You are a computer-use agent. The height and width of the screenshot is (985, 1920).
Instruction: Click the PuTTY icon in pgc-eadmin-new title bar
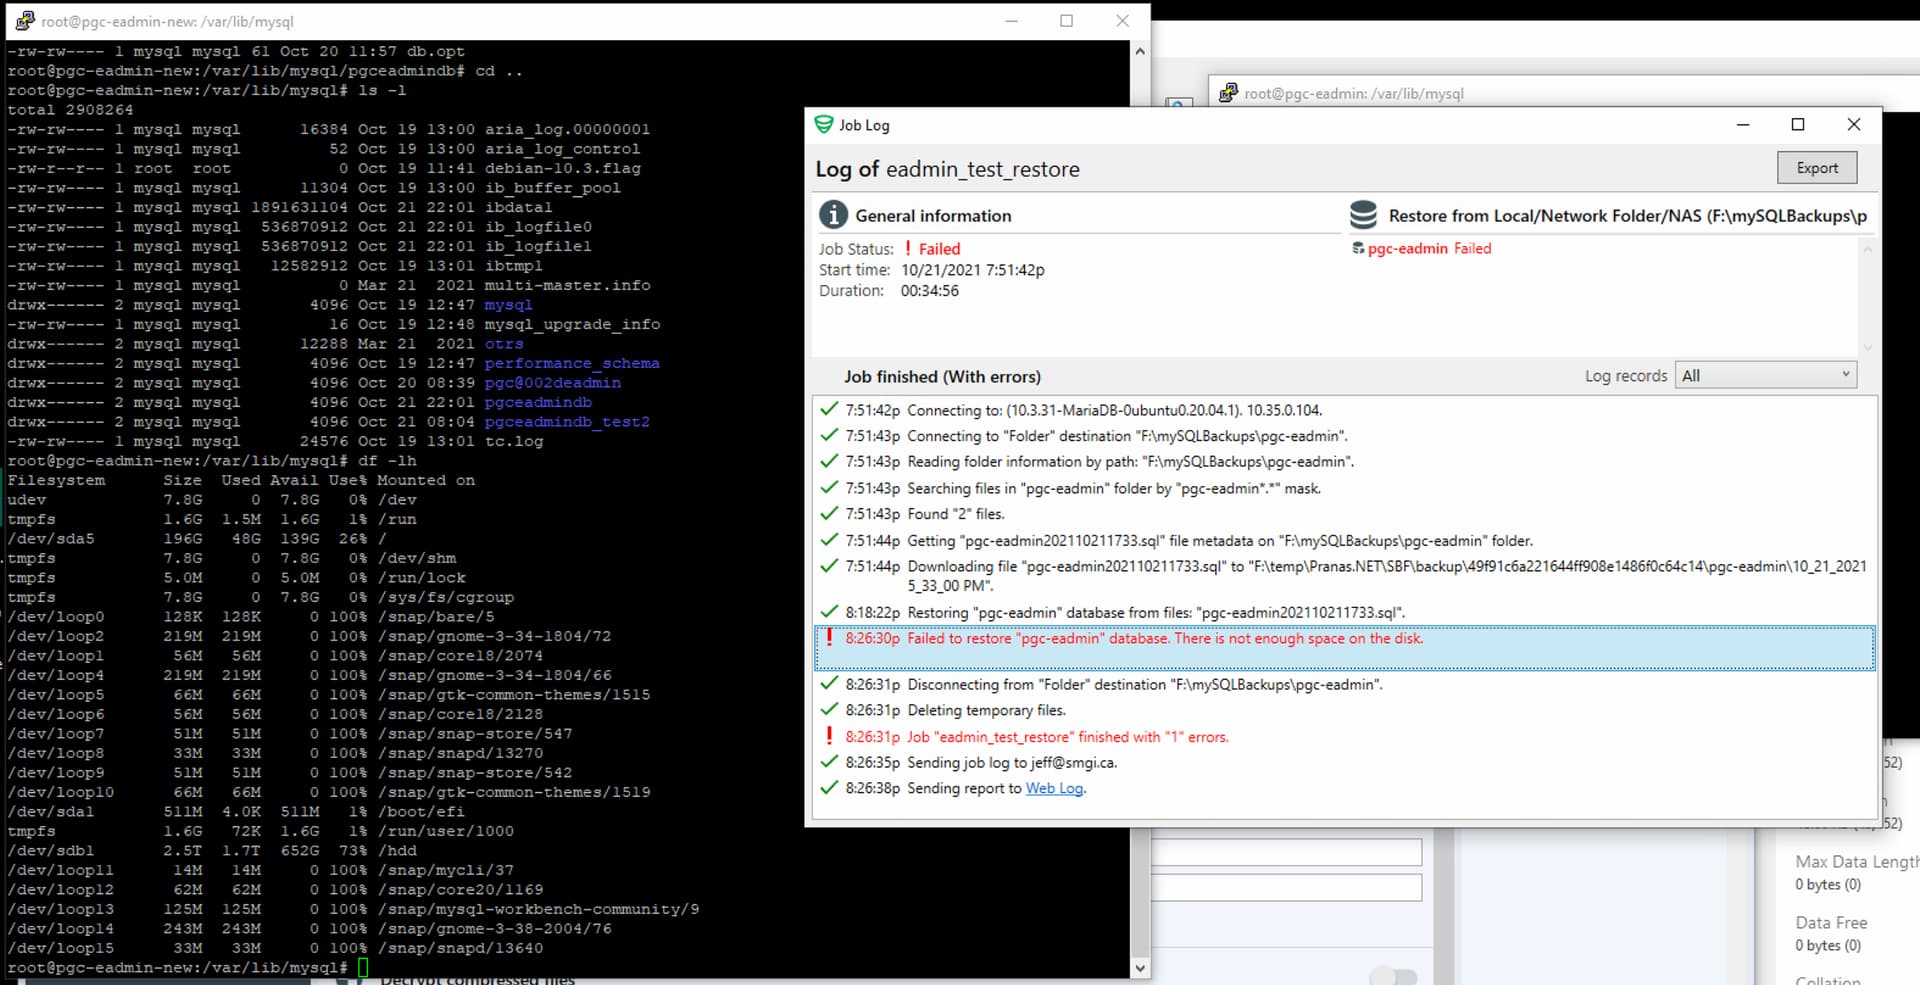[25, 21]
